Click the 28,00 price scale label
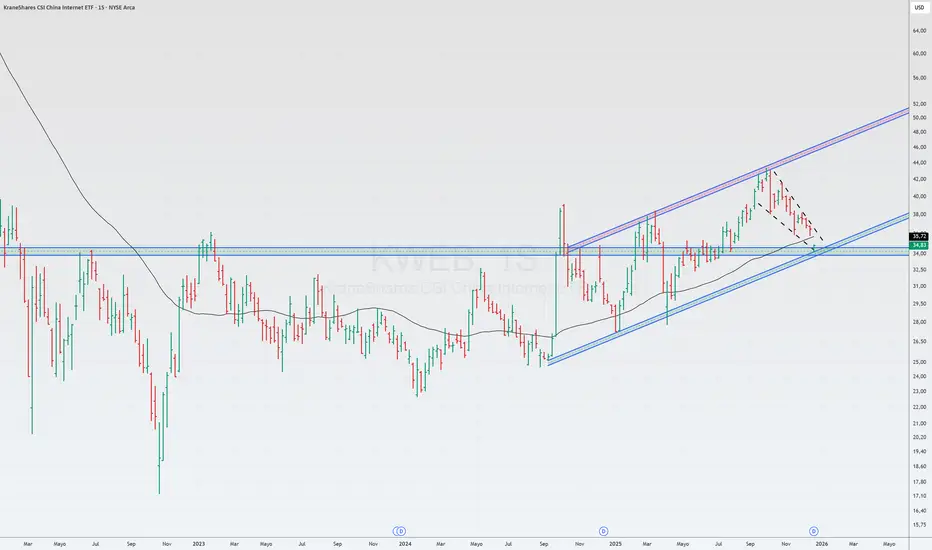 920,322
